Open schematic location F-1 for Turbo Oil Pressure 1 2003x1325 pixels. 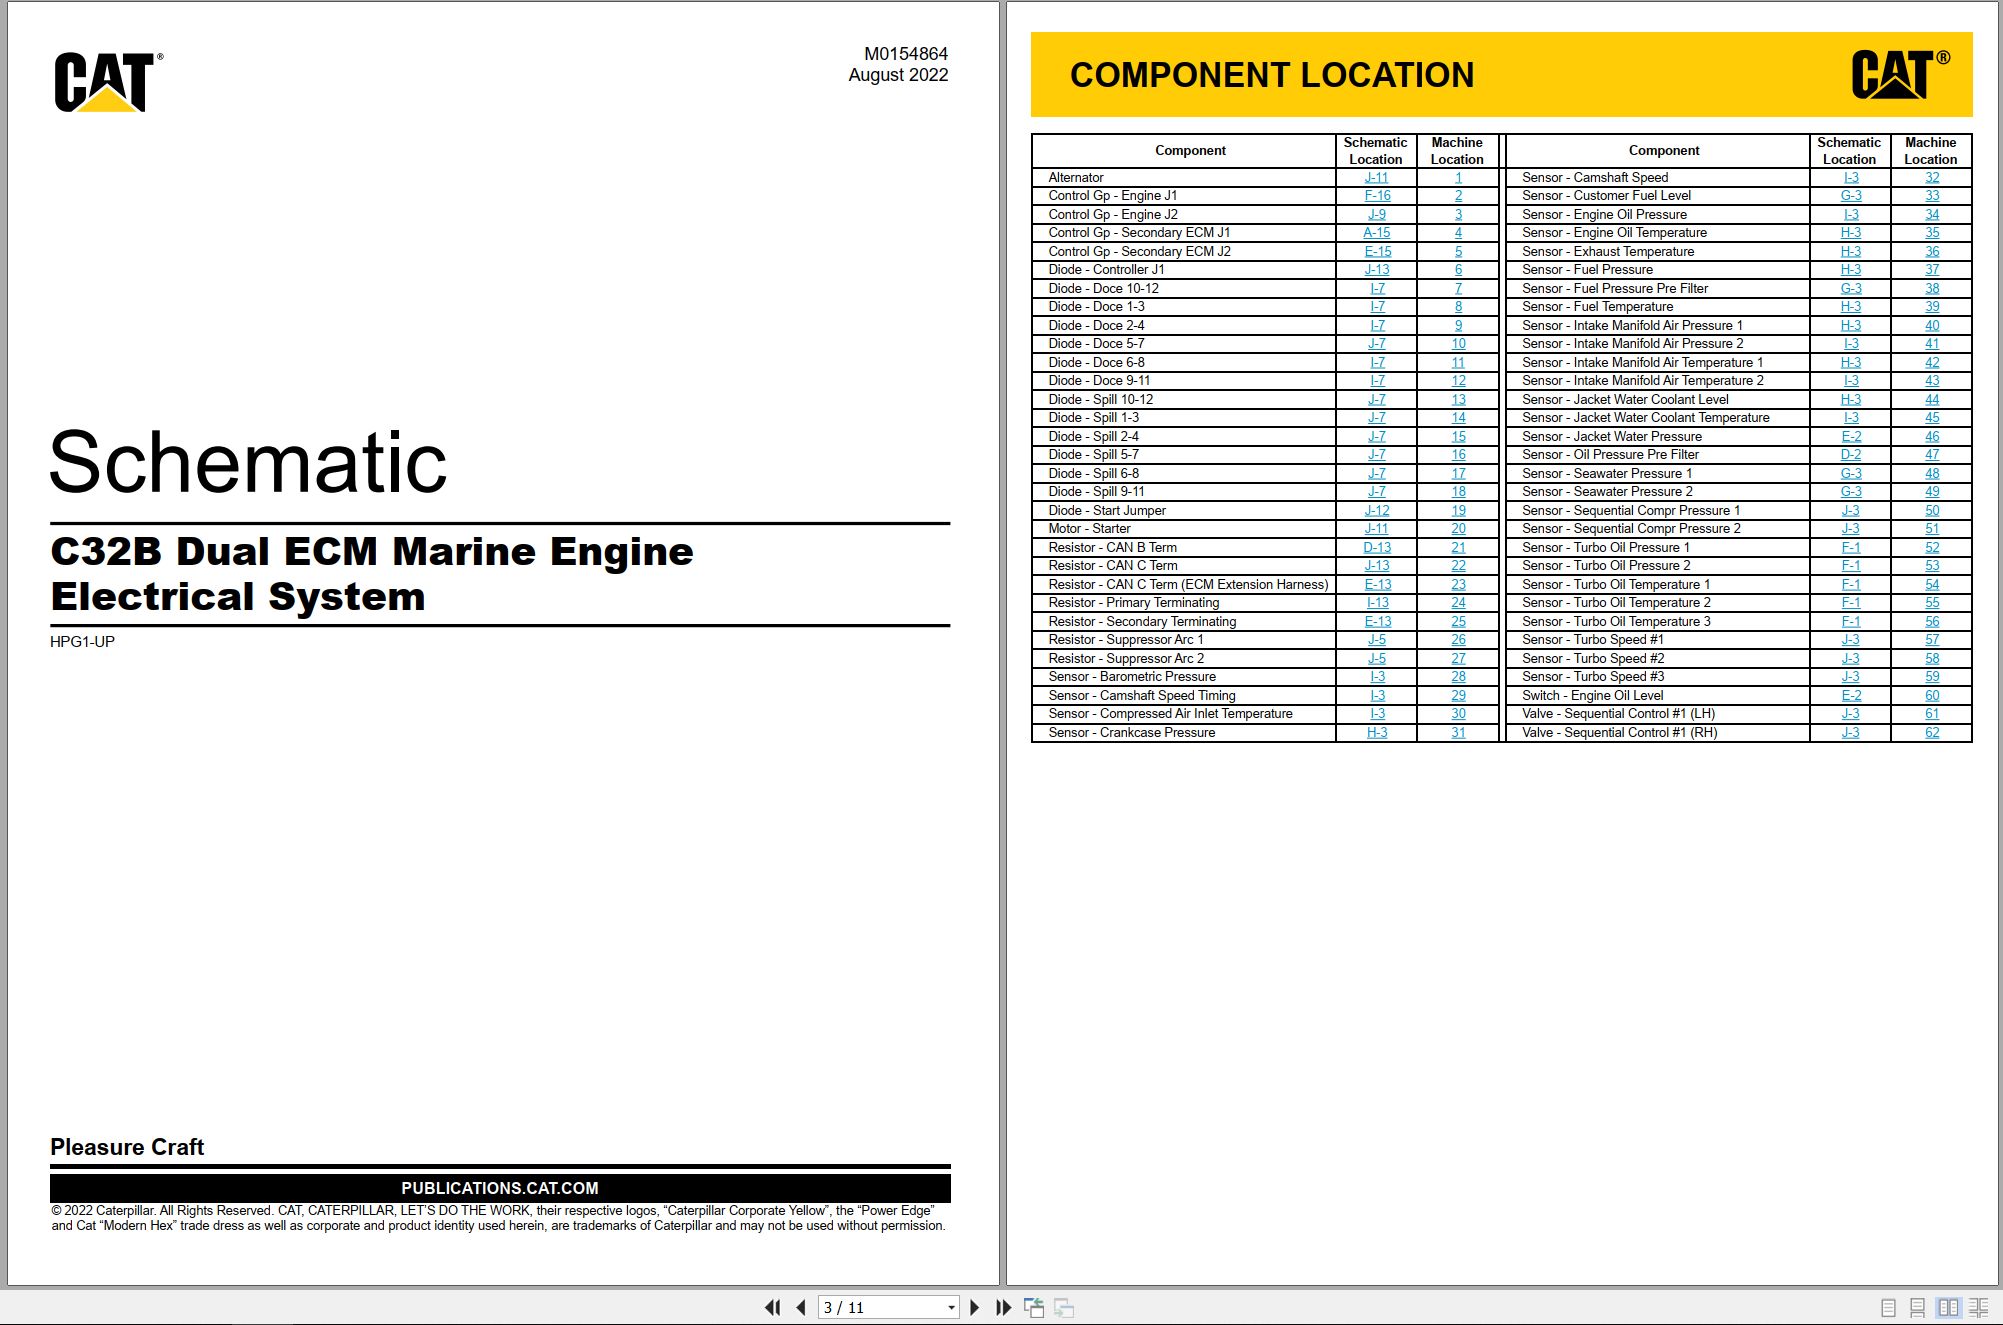[x=1851, y=548]
